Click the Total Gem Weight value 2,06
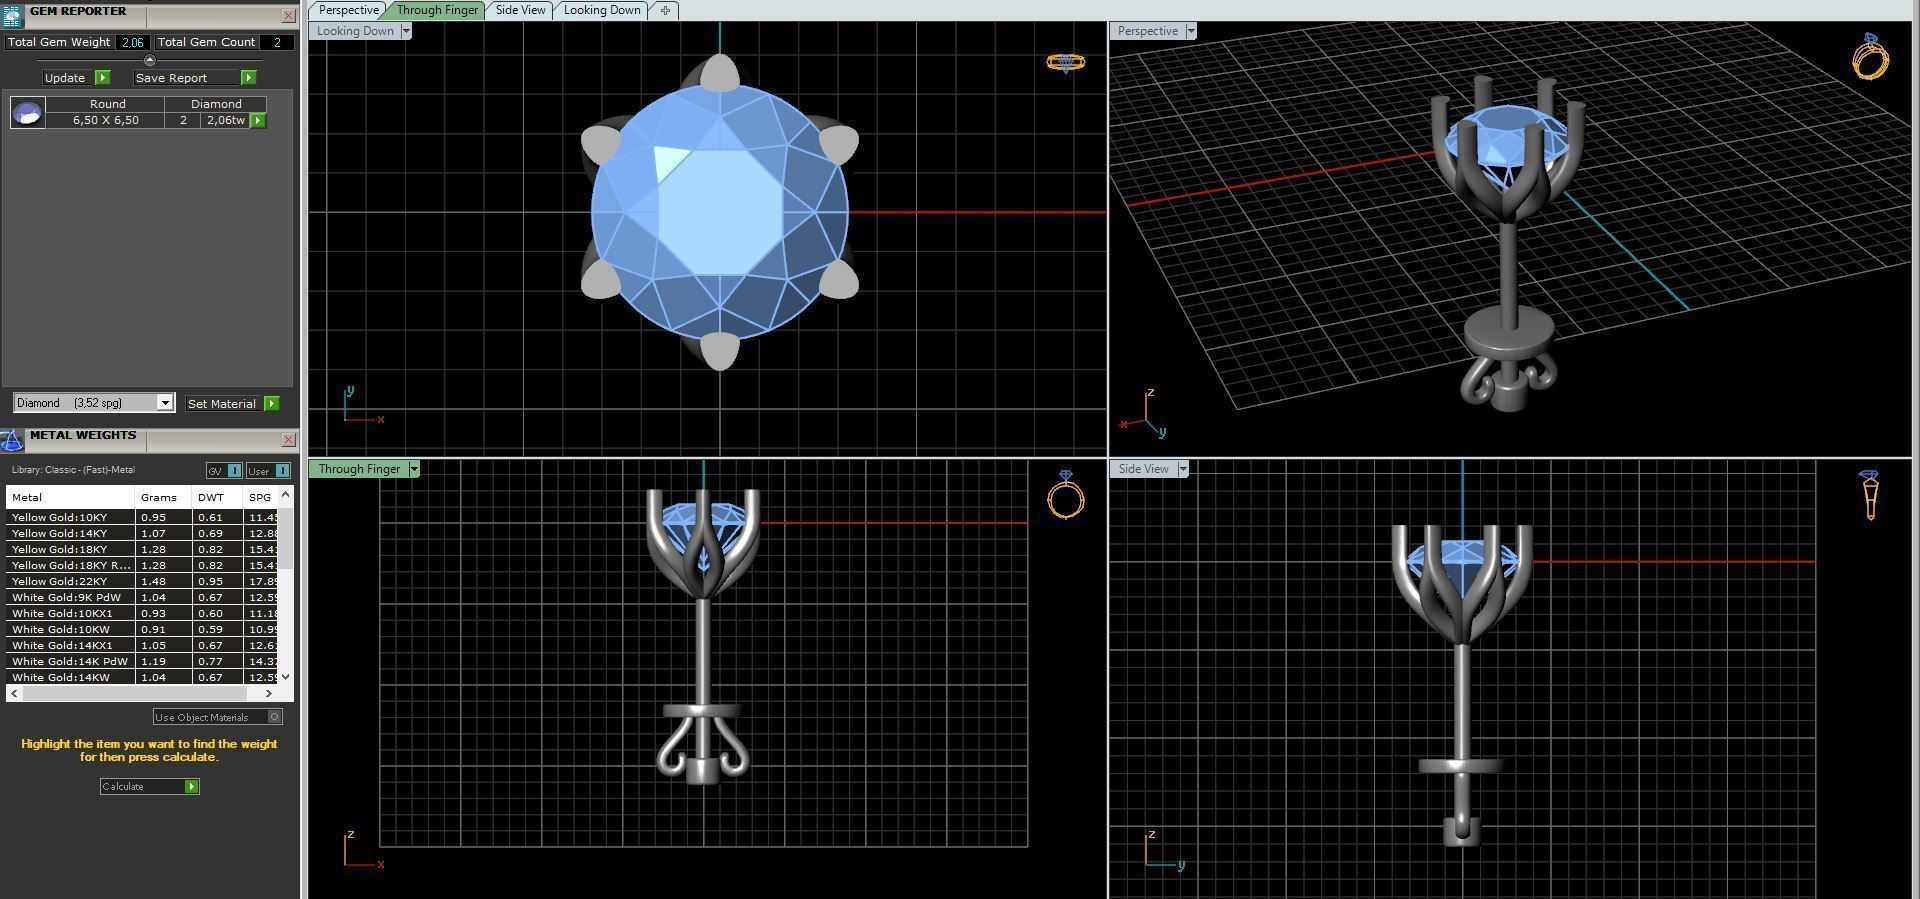Image resolution: width=1920 pixels, height=899 pixels. pos(132,42)
